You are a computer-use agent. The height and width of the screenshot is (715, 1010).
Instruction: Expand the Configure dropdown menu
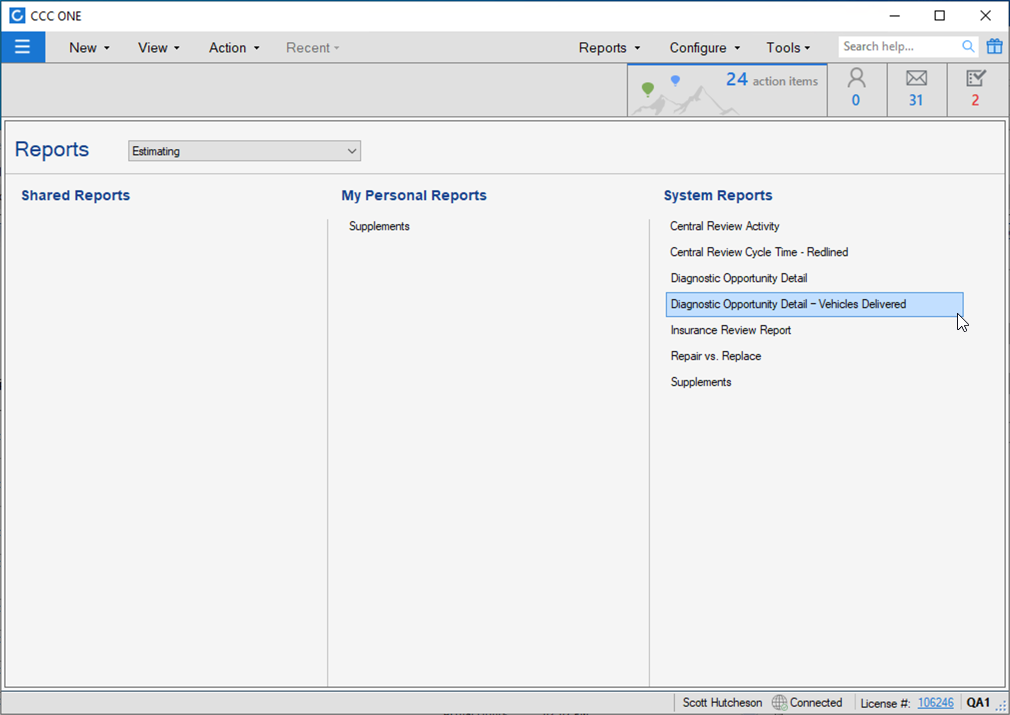(x=705, y=47)
